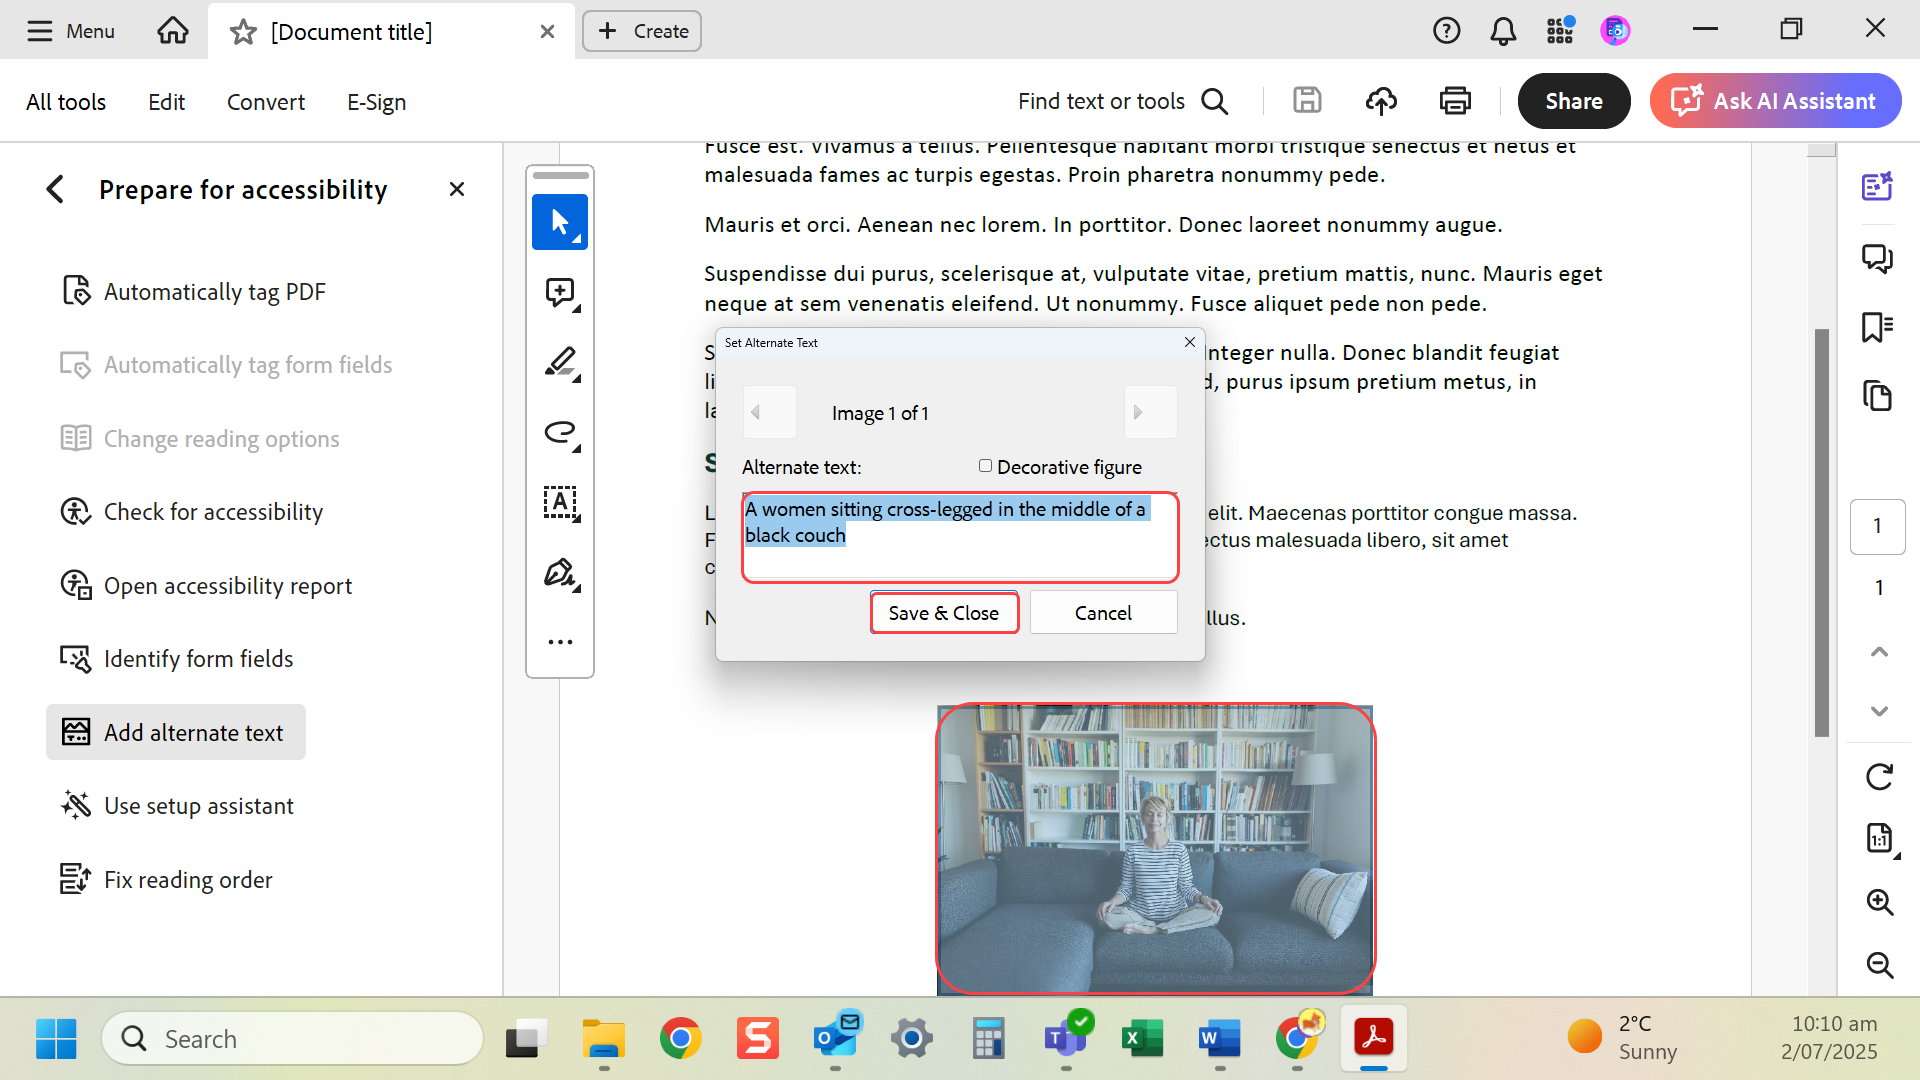Viewport: 1920px width, 1080px height.
Task: View notifications bell
Action: (x=1503, y=31)
